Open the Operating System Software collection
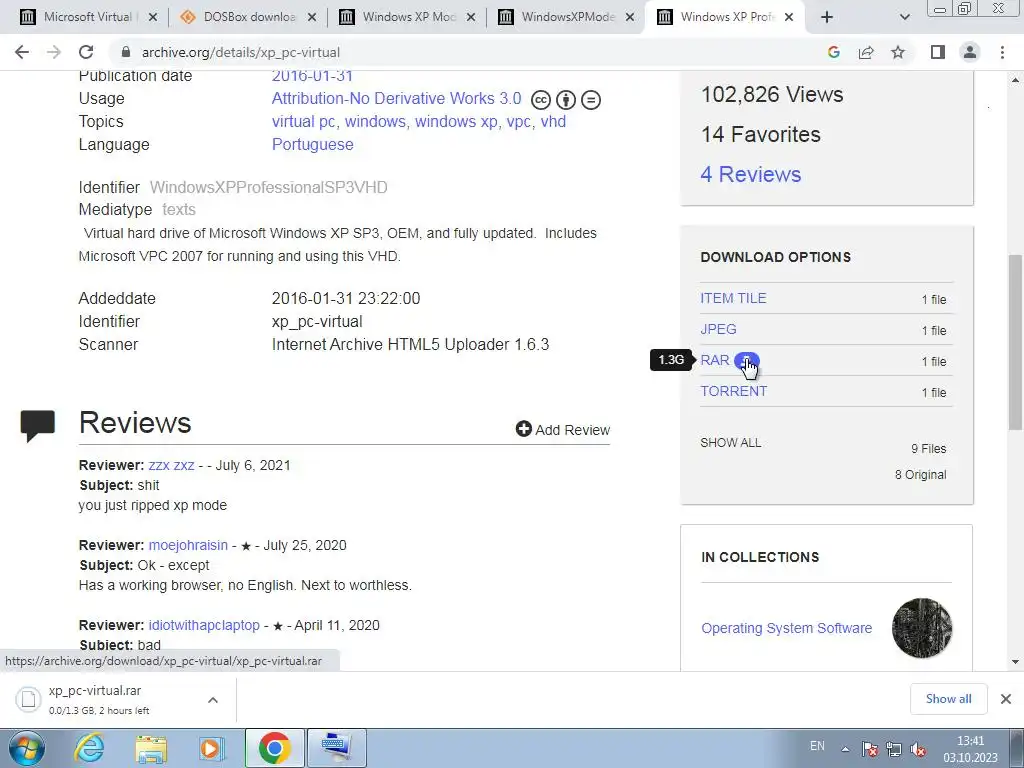The height and width of the screenshot is (768, 1024). pos(786,628)
